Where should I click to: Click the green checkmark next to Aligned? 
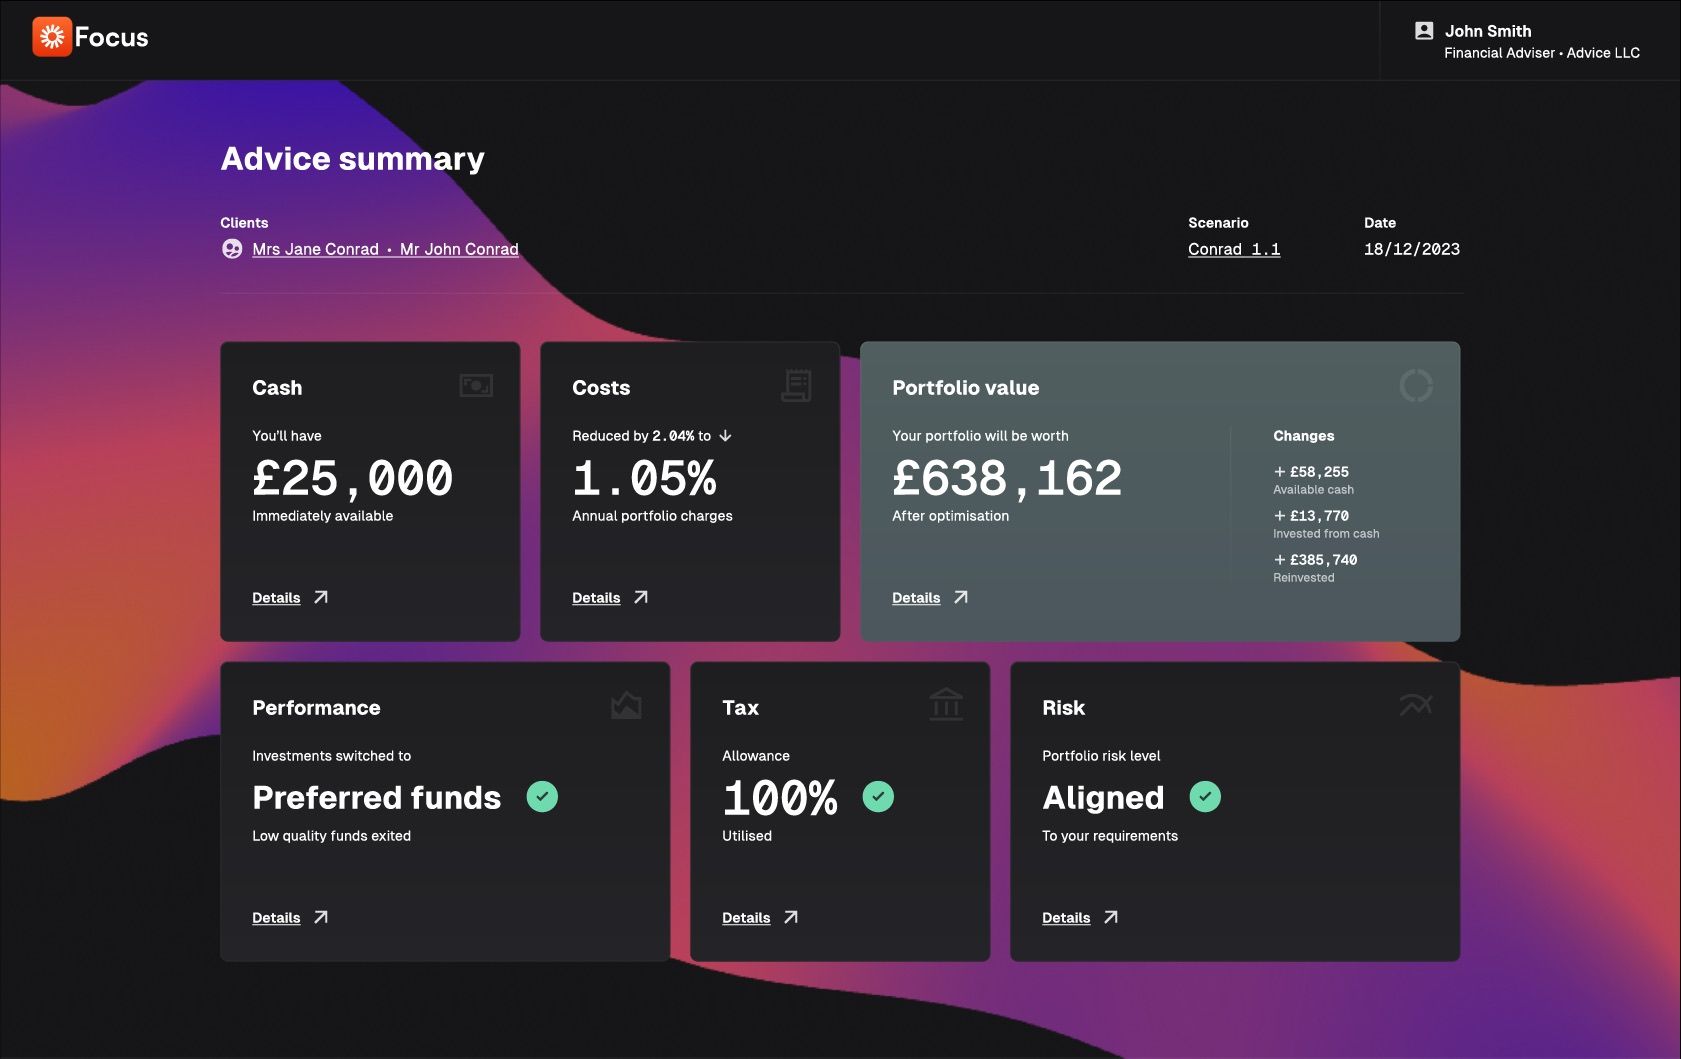click(1205, 797)
